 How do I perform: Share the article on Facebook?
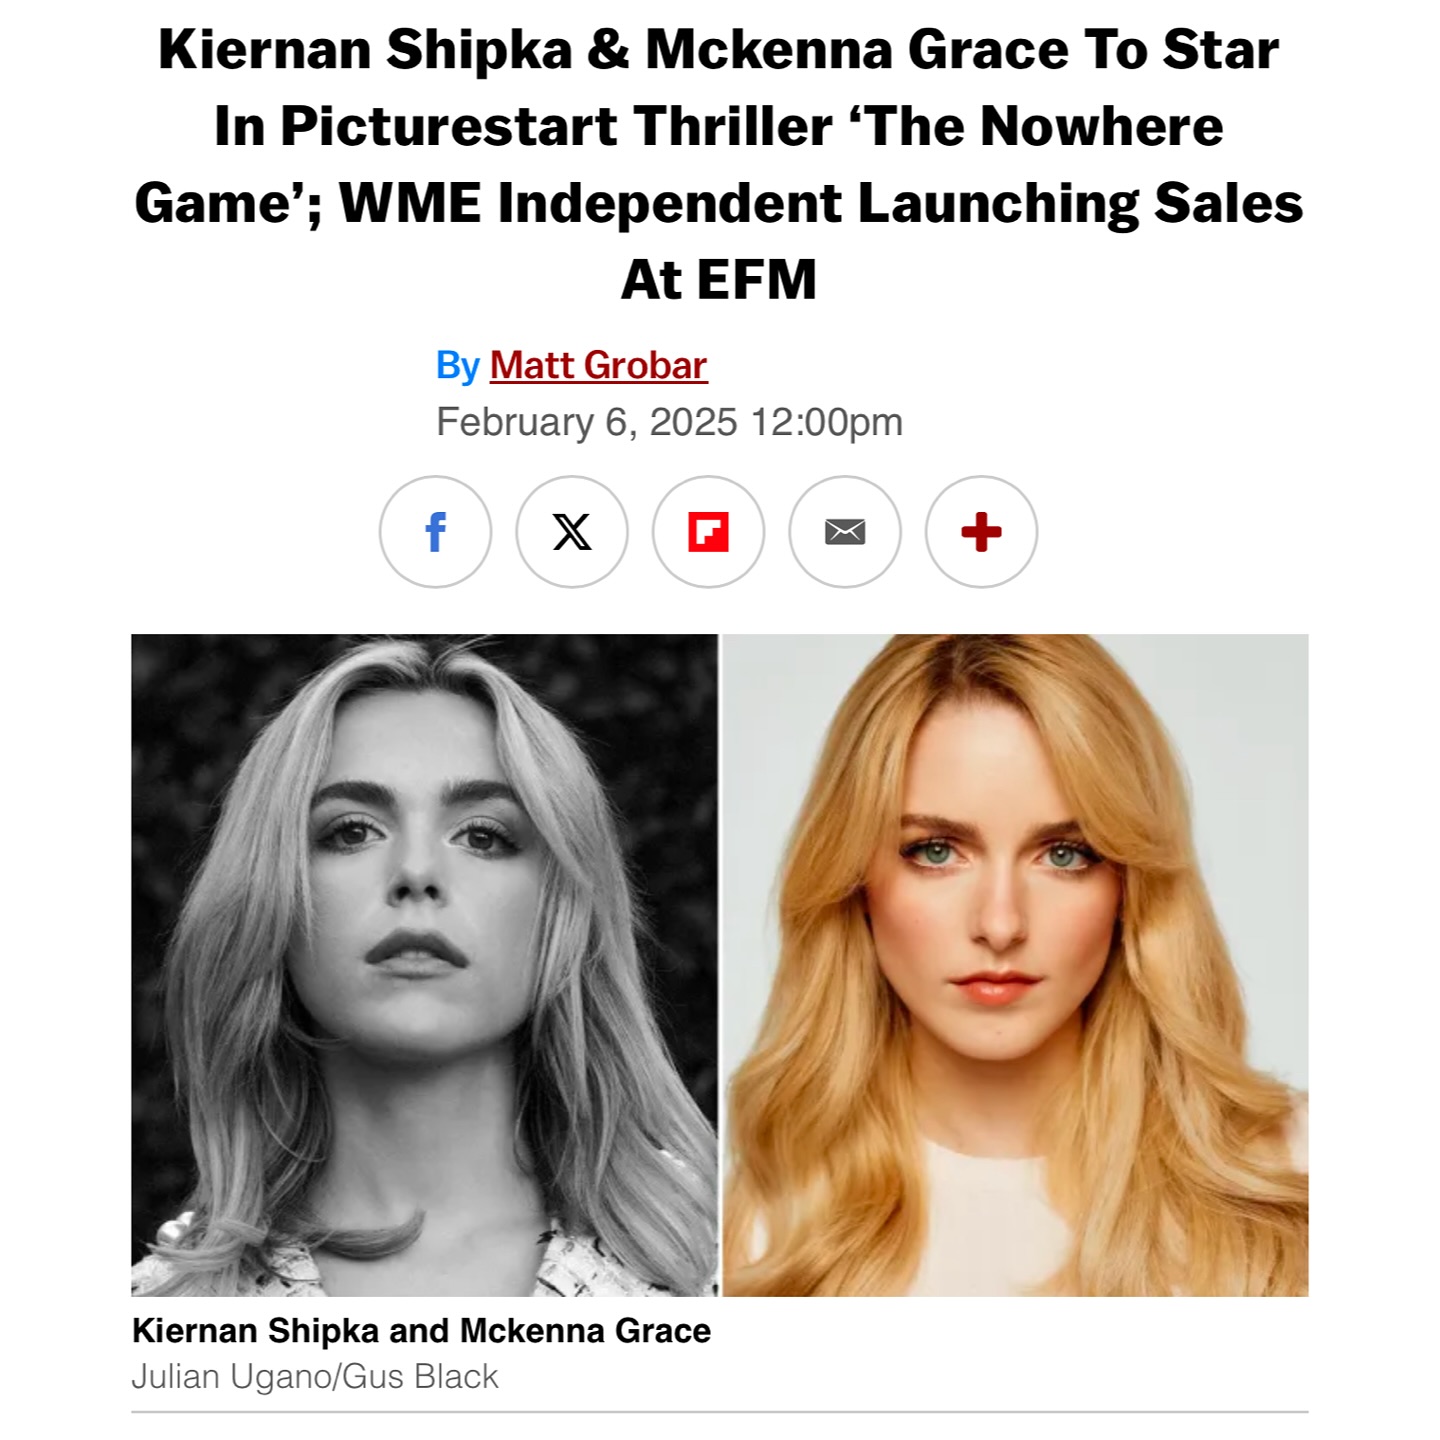(x=435, y=531)
